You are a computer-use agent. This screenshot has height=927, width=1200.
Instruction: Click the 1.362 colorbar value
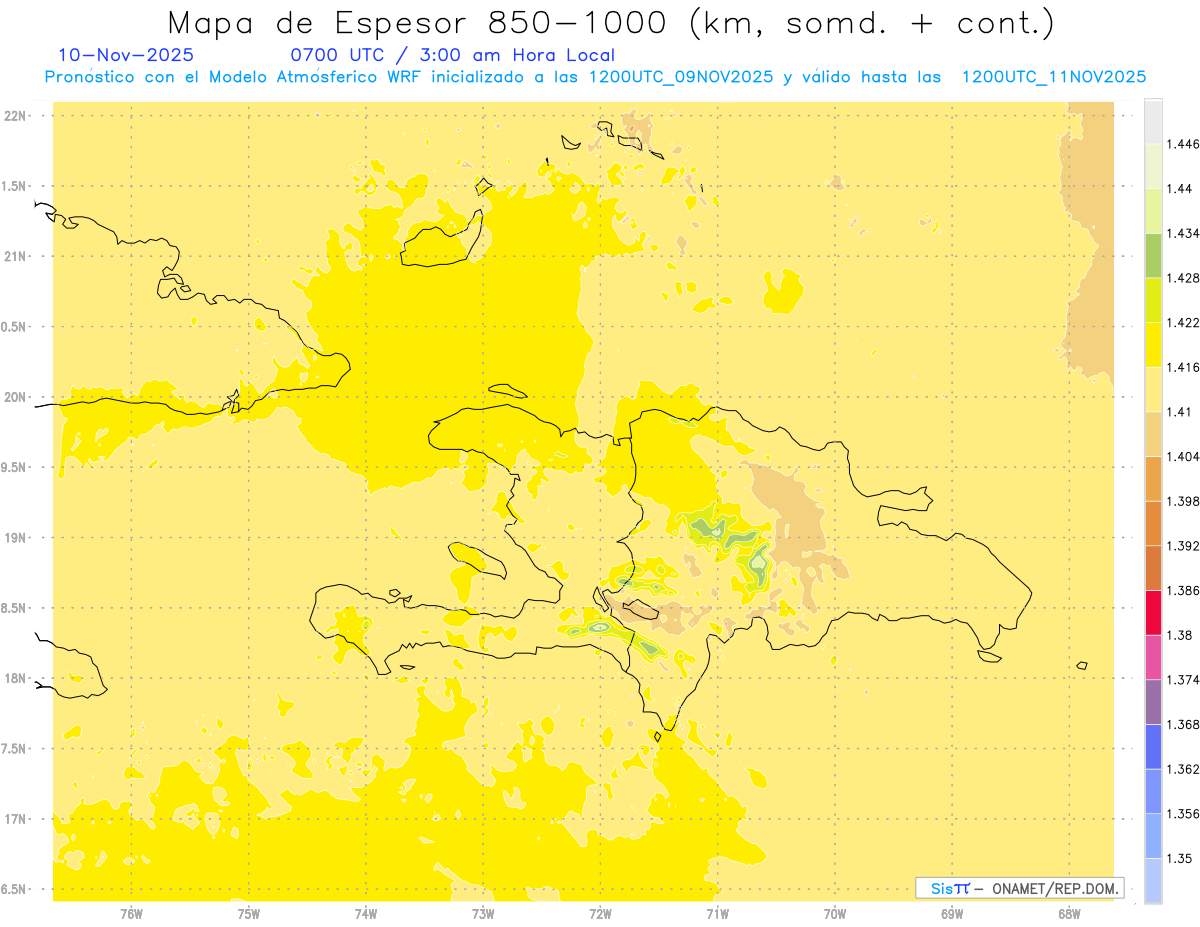(x=1182, y=769)
